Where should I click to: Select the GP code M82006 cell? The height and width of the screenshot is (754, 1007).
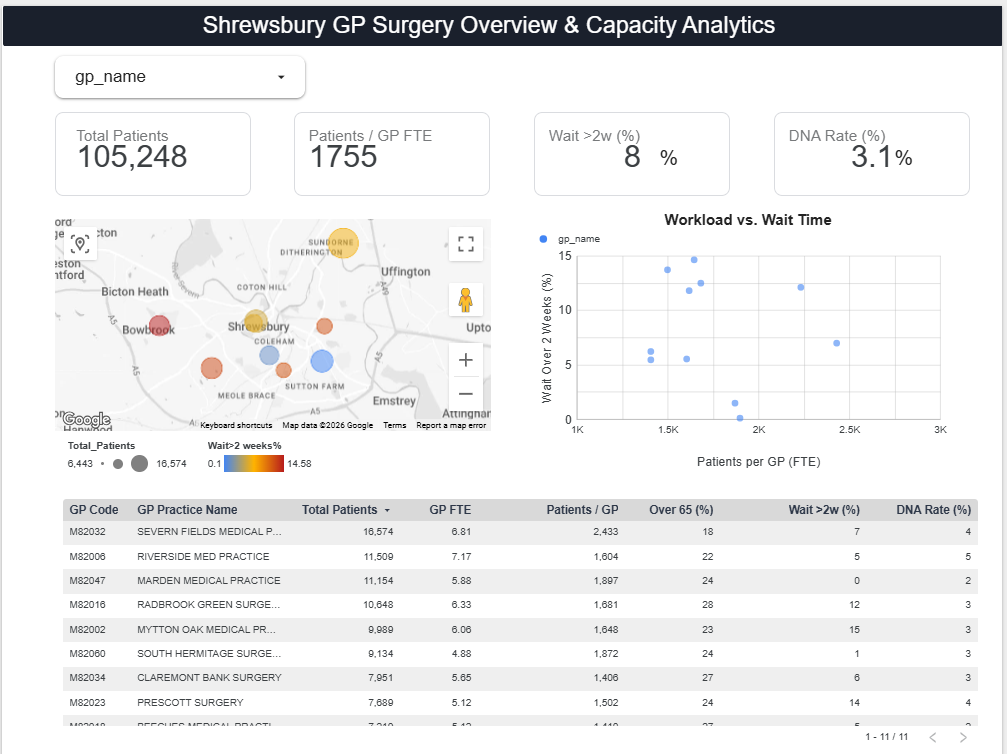[87, 557]
